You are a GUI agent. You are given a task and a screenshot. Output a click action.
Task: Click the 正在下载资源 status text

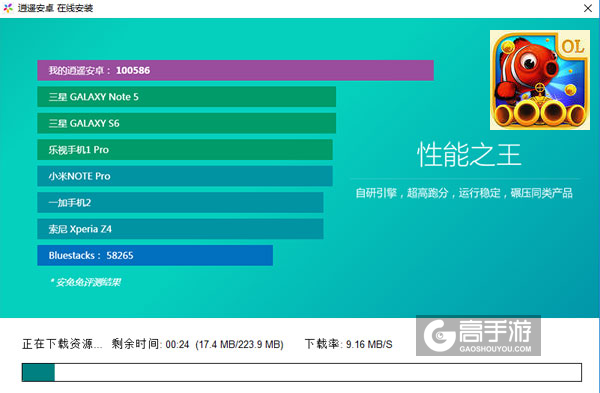[62, 344]
